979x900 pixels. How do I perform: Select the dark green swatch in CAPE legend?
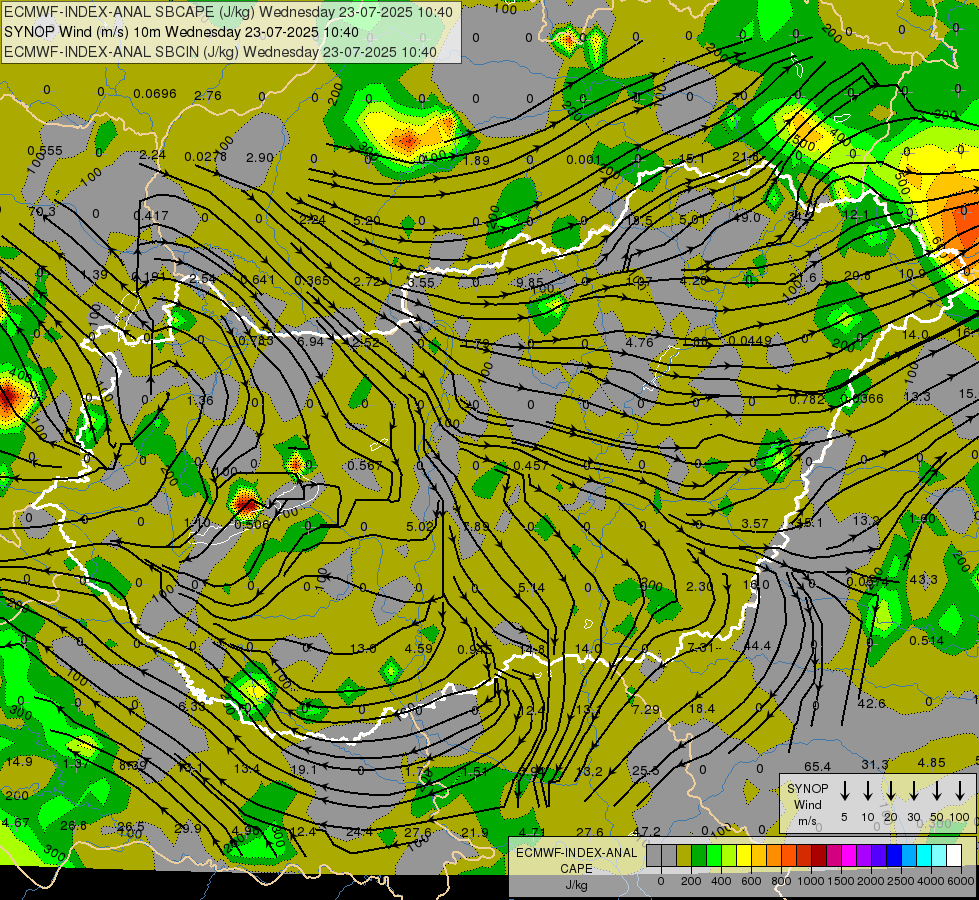pyautogui.click(x=699, y=856)
